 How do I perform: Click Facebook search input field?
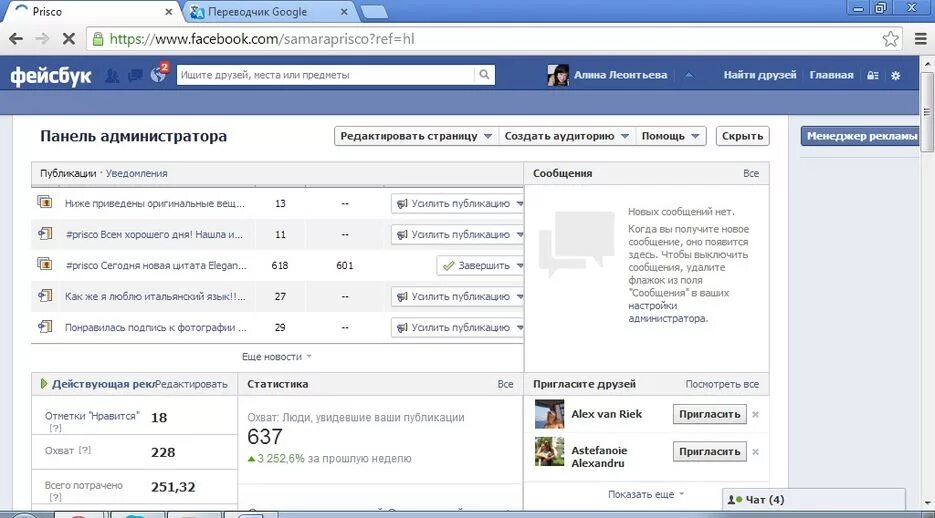click(x=326, y=75)
